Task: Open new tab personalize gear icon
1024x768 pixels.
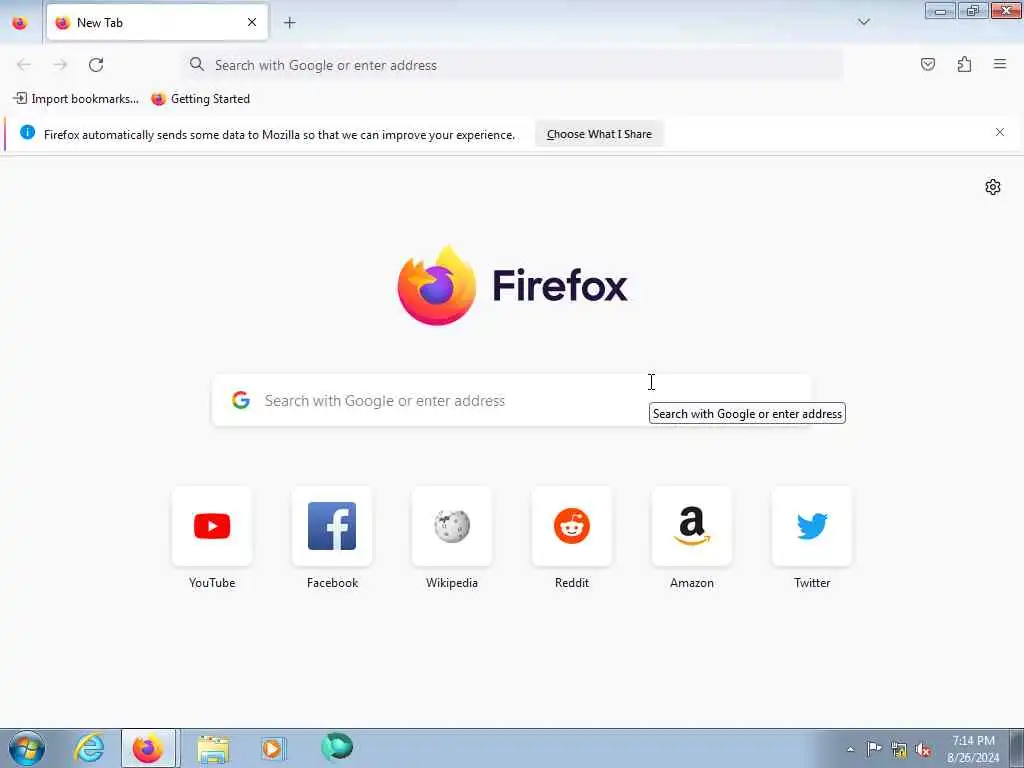Action: point(993,187)
